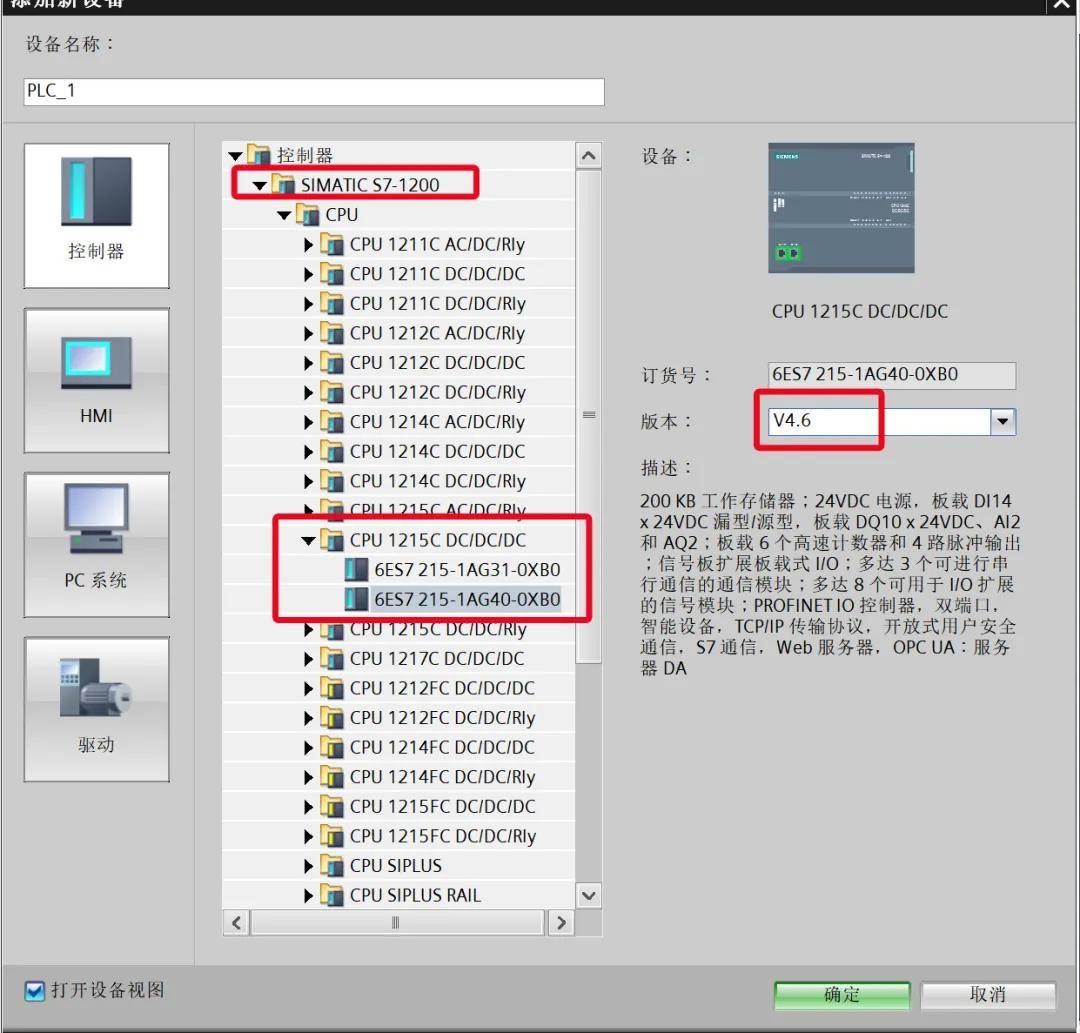Close the add new device dialog
Screen dimensions: 1080x1033
(1063, 6)
